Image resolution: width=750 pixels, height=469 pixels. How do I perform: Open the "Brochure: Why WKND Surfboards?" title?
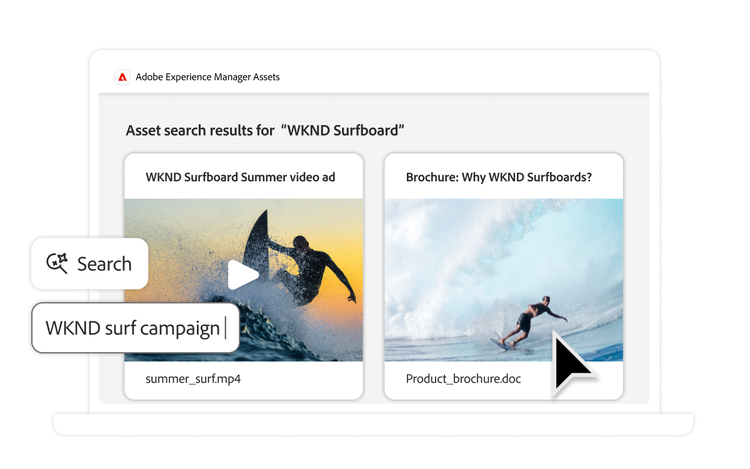[x=498, y=177]
